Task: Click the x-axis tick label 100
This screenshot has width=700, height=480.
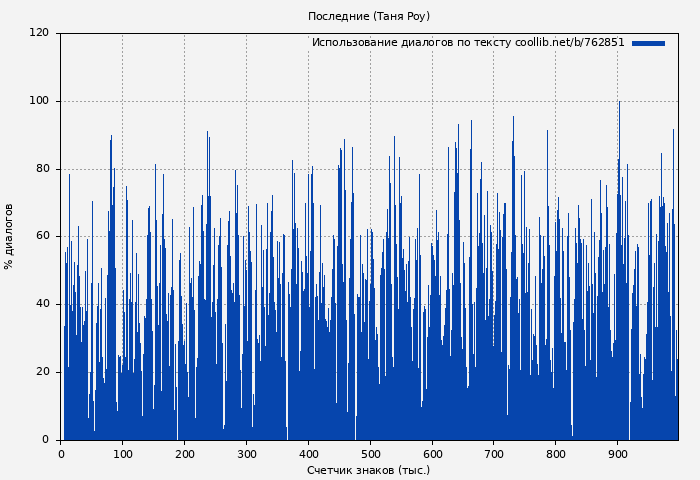Action: 122,454
